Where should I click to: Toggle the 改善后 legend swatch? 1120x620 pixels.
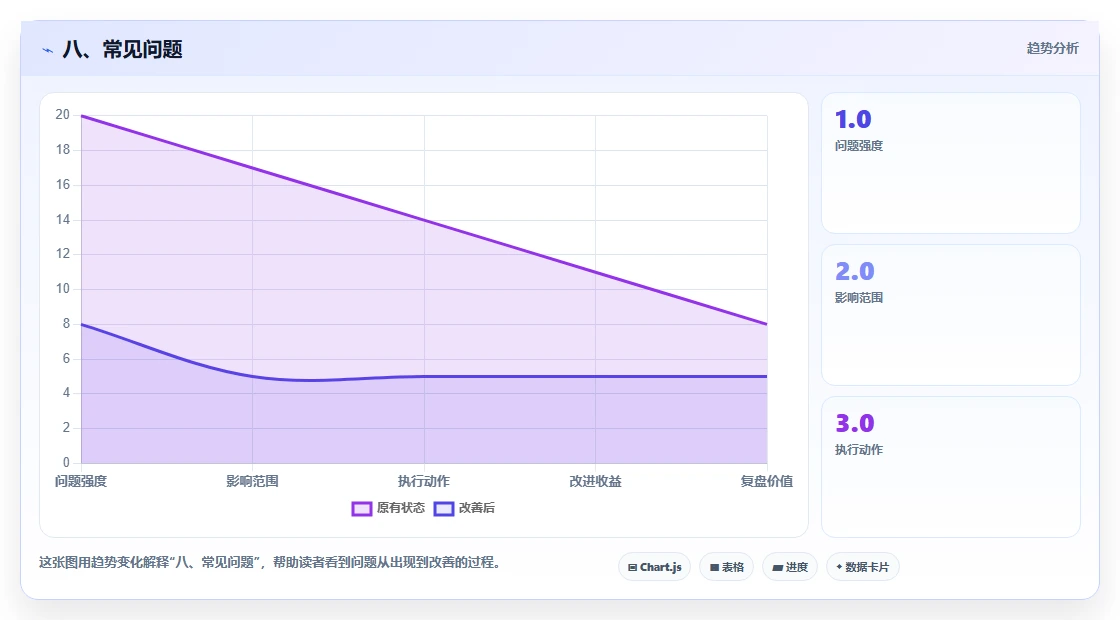click(444, 509)
